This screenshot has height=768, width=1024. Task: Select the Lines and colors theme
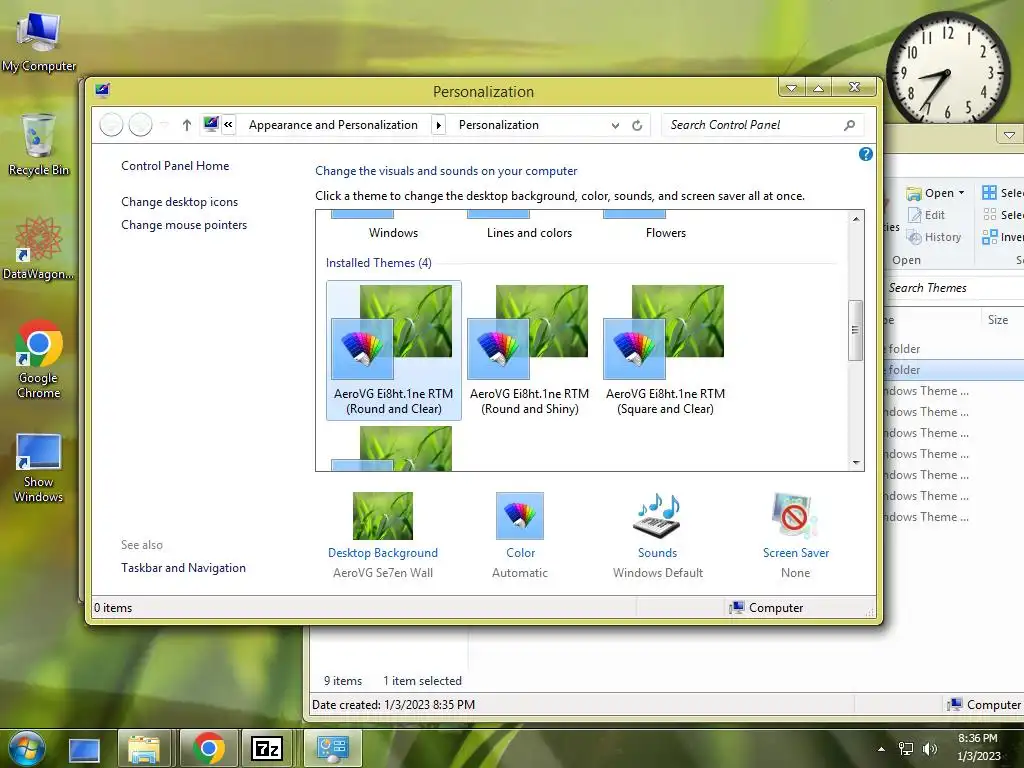click(x=530, y=225)
